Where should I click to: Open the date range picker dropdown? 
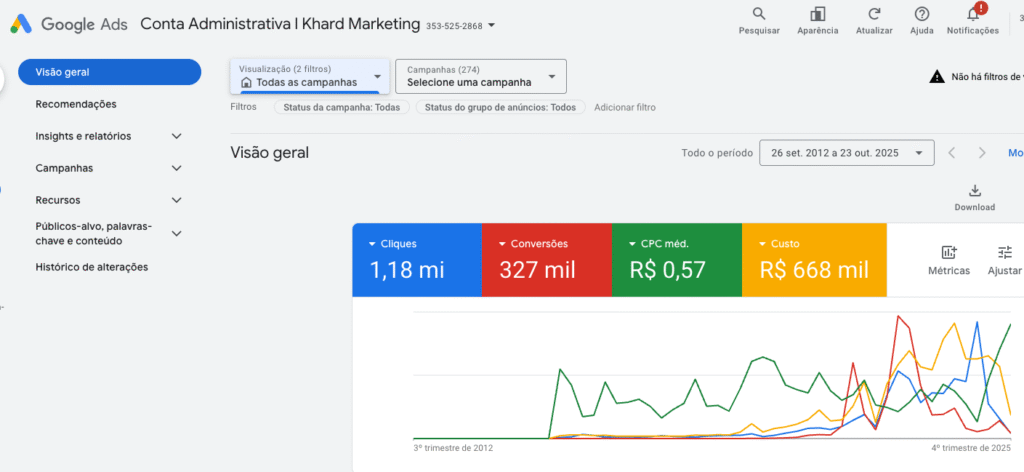click(846, 153)
